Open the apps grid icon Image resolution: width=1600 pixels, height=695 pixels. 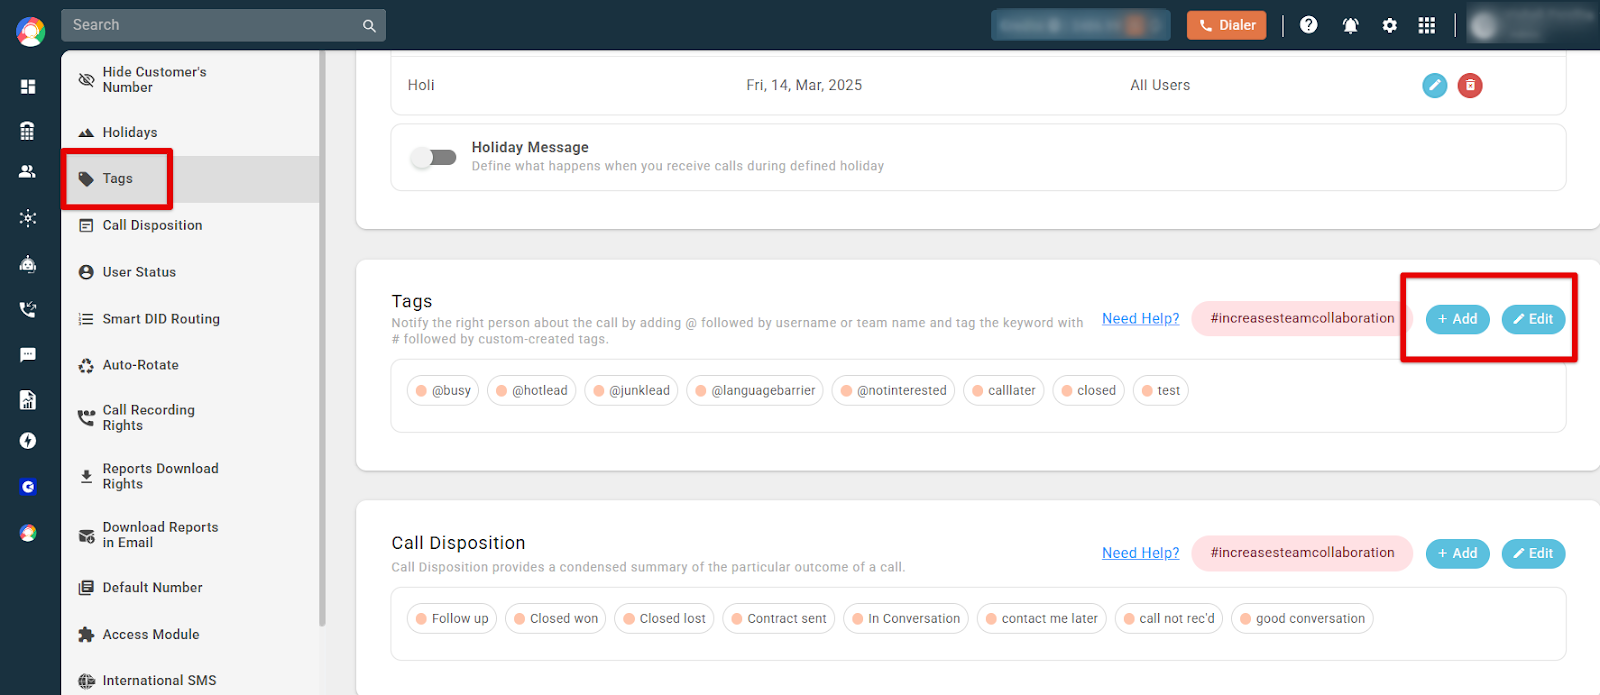coord(1427,26)
